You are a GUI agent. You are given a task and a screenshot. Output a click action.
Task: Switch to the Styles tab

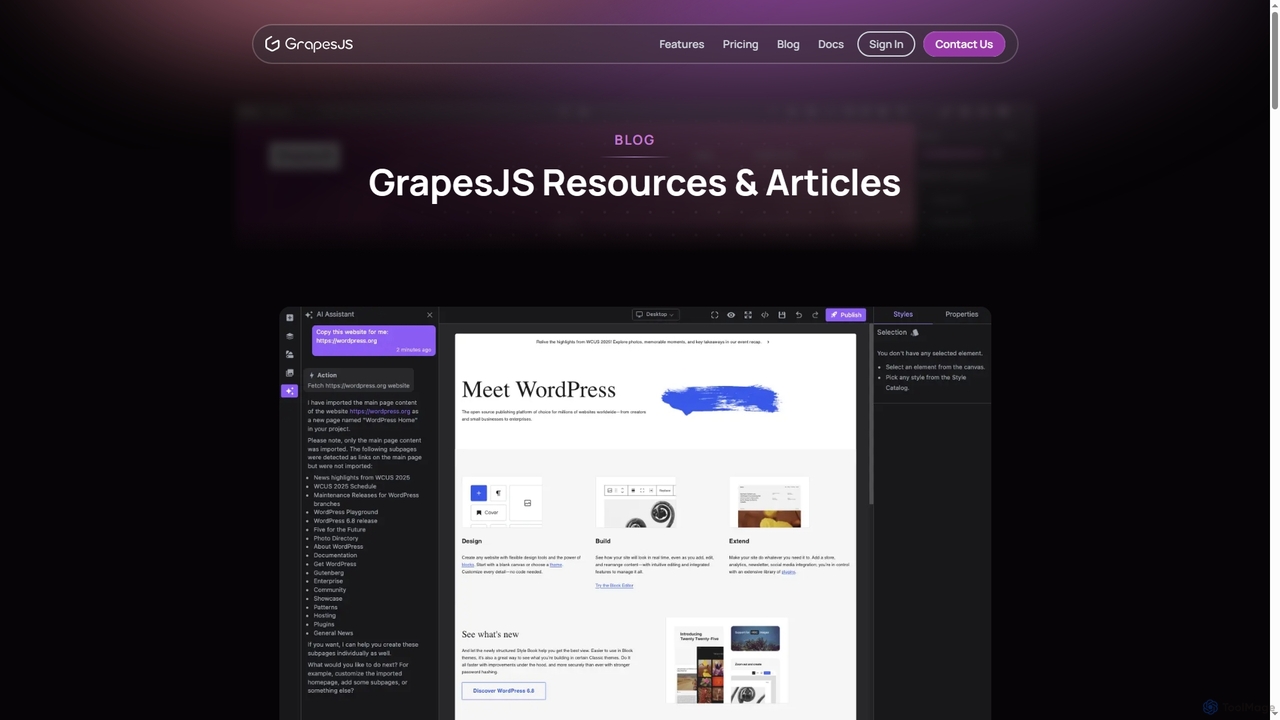point(903,314)
